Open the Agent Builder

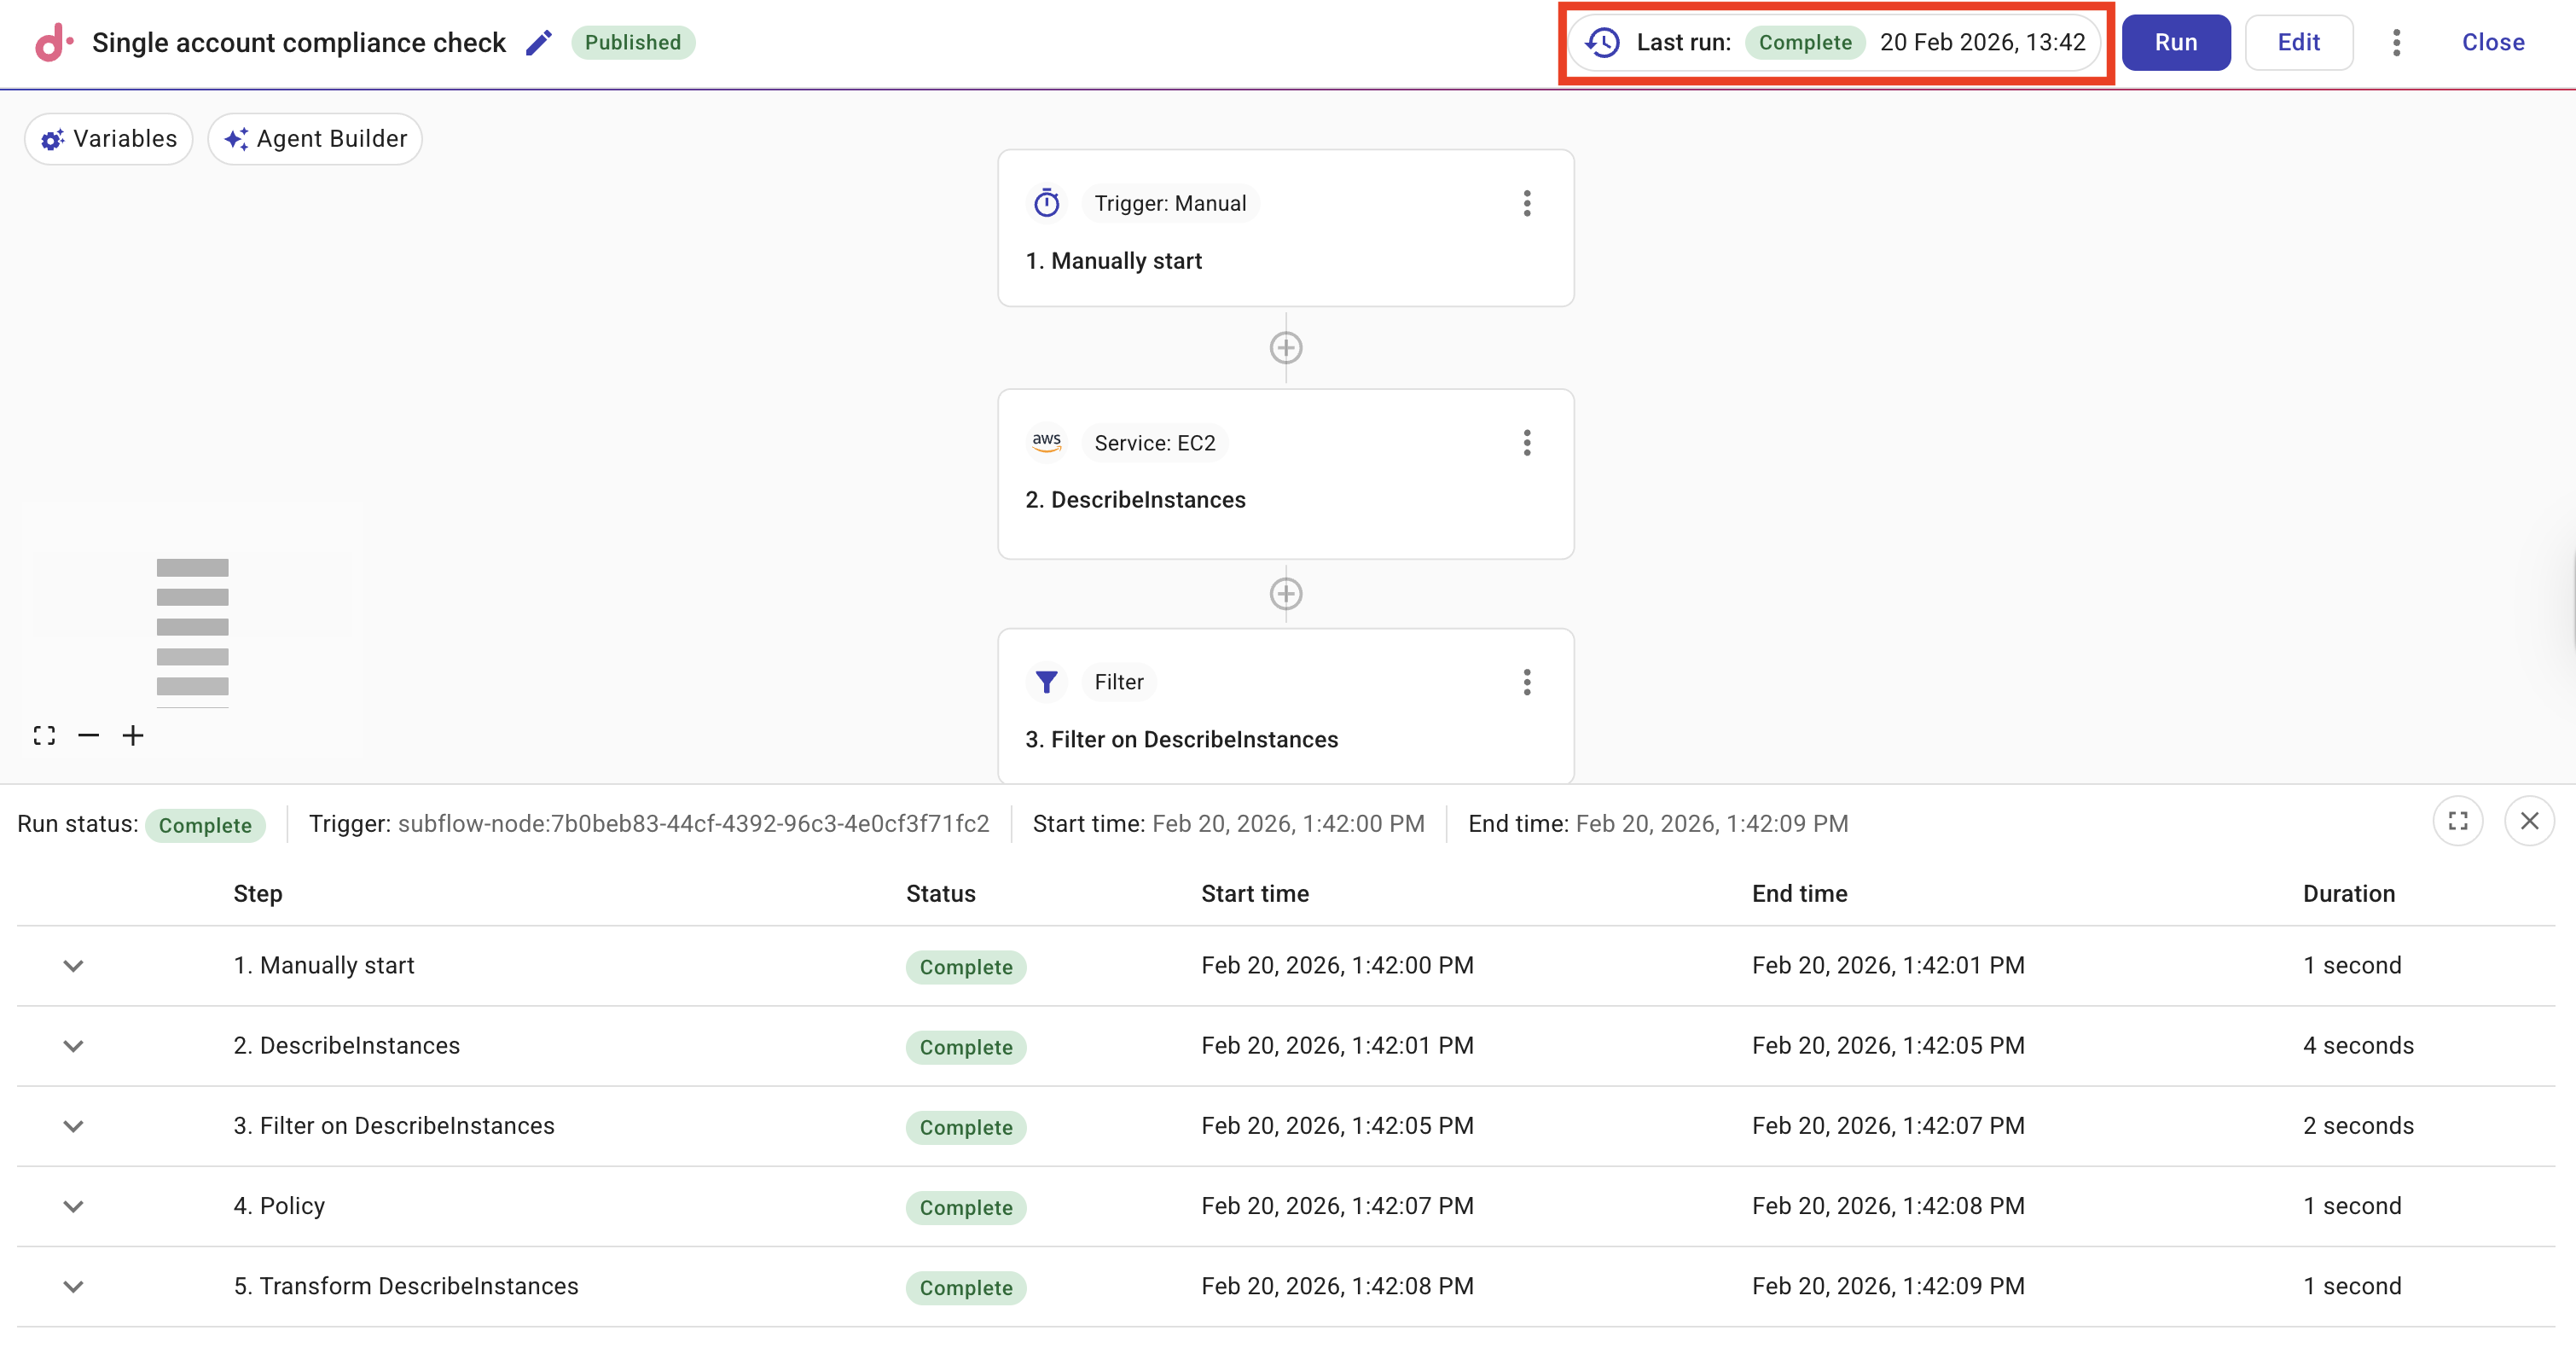click(314, 138)
